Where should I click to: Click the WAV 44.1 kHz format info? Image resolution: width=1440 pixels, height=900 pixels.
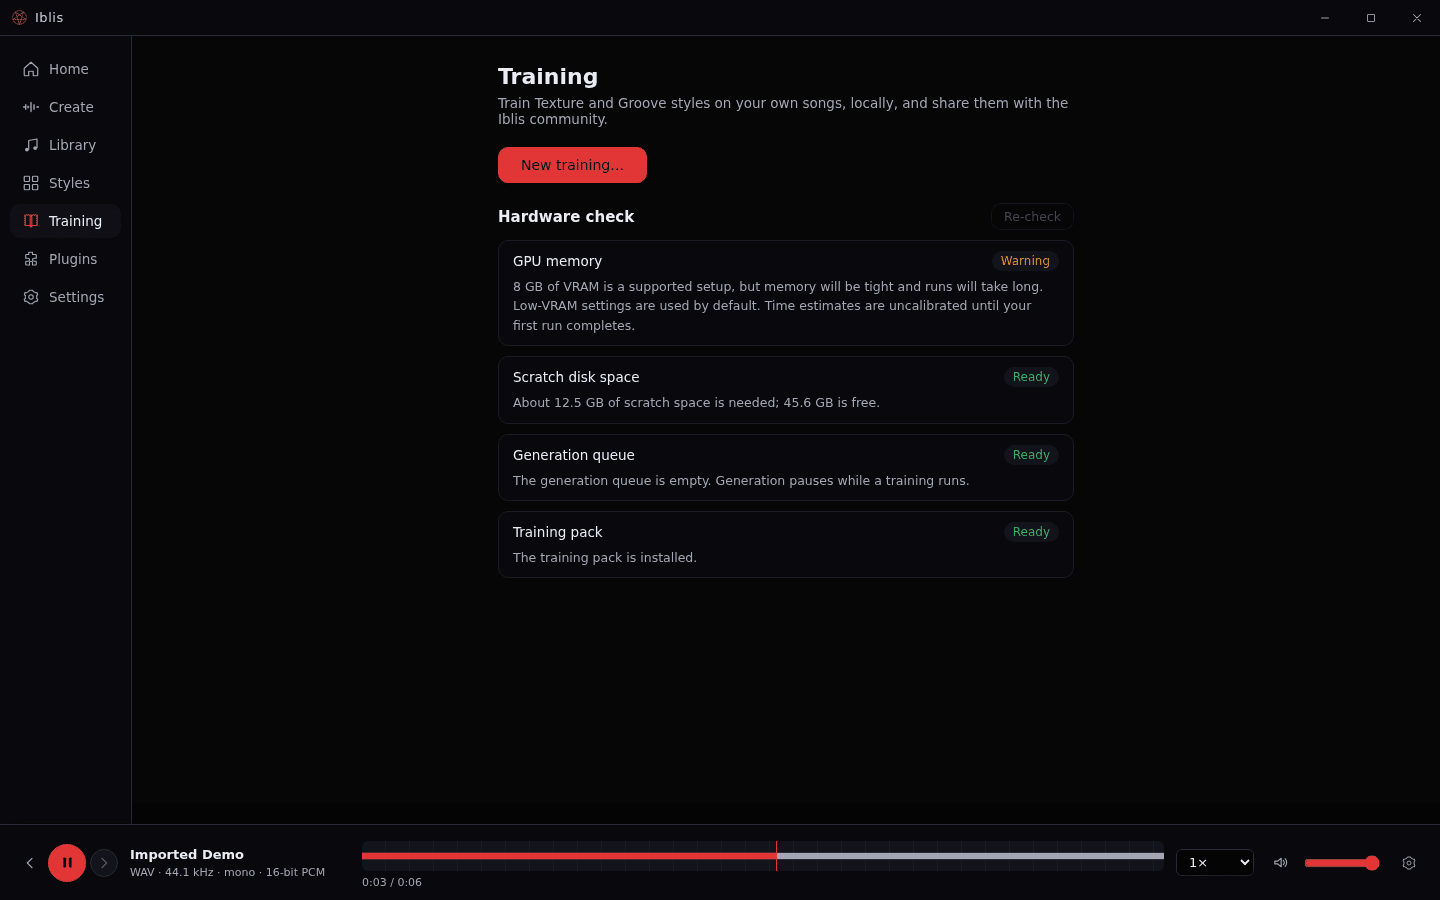(x=227, y=872)
